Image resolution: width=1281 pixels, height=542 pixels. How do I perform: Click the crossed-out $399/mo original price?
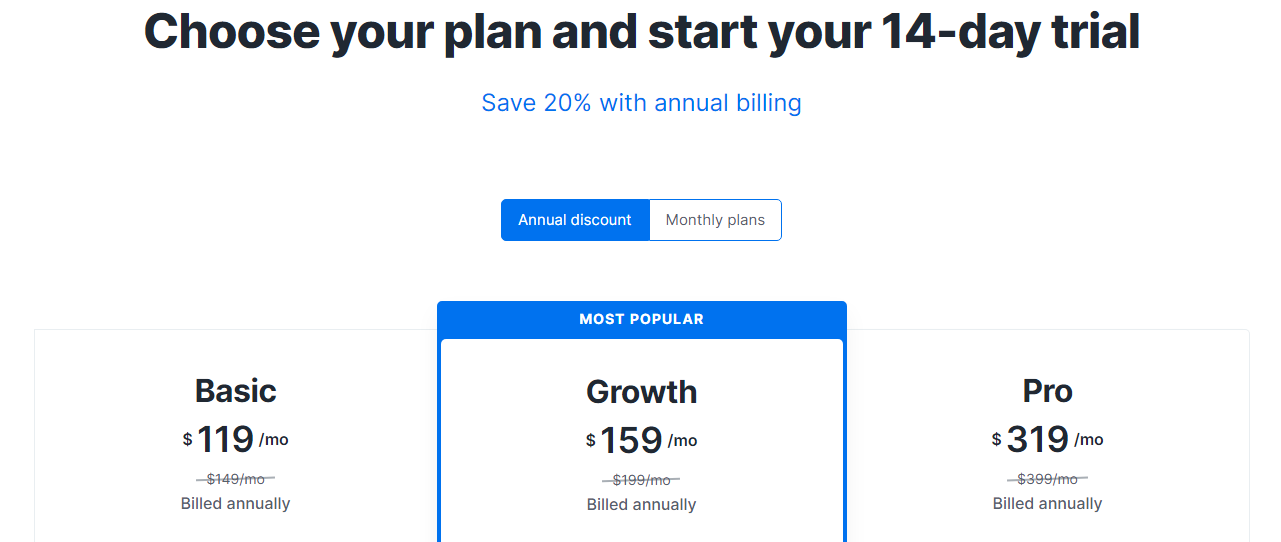pos(1047,479)
